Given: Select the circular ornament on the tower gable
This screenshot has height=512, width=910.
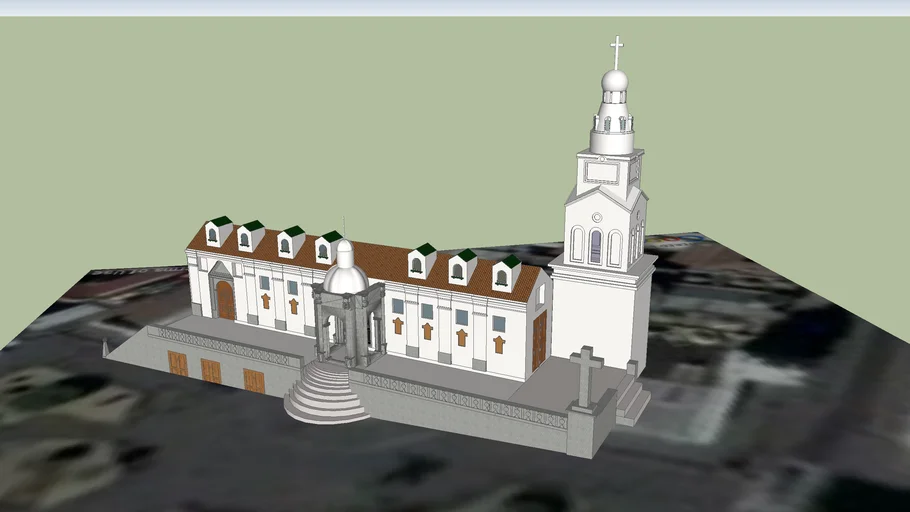Looking at the screenshot, I should [597, 217].
